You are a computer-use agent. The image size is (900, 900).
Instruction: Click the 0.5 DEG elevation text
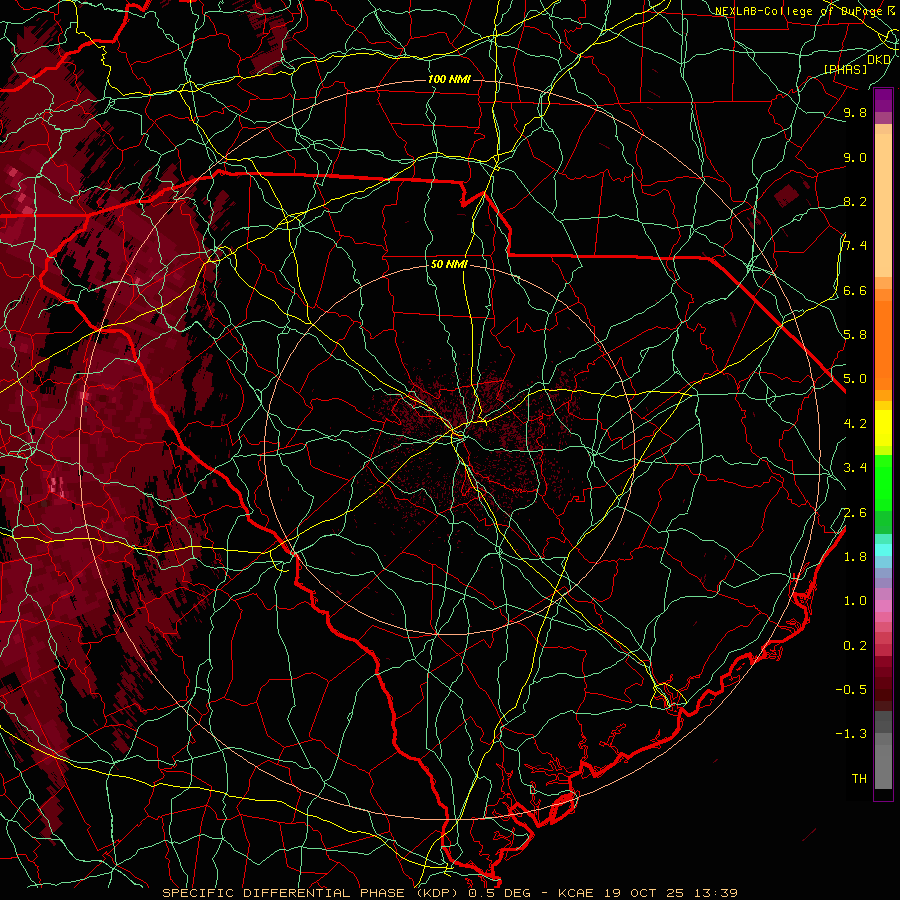pyautogui.click(x=498, y=893)
